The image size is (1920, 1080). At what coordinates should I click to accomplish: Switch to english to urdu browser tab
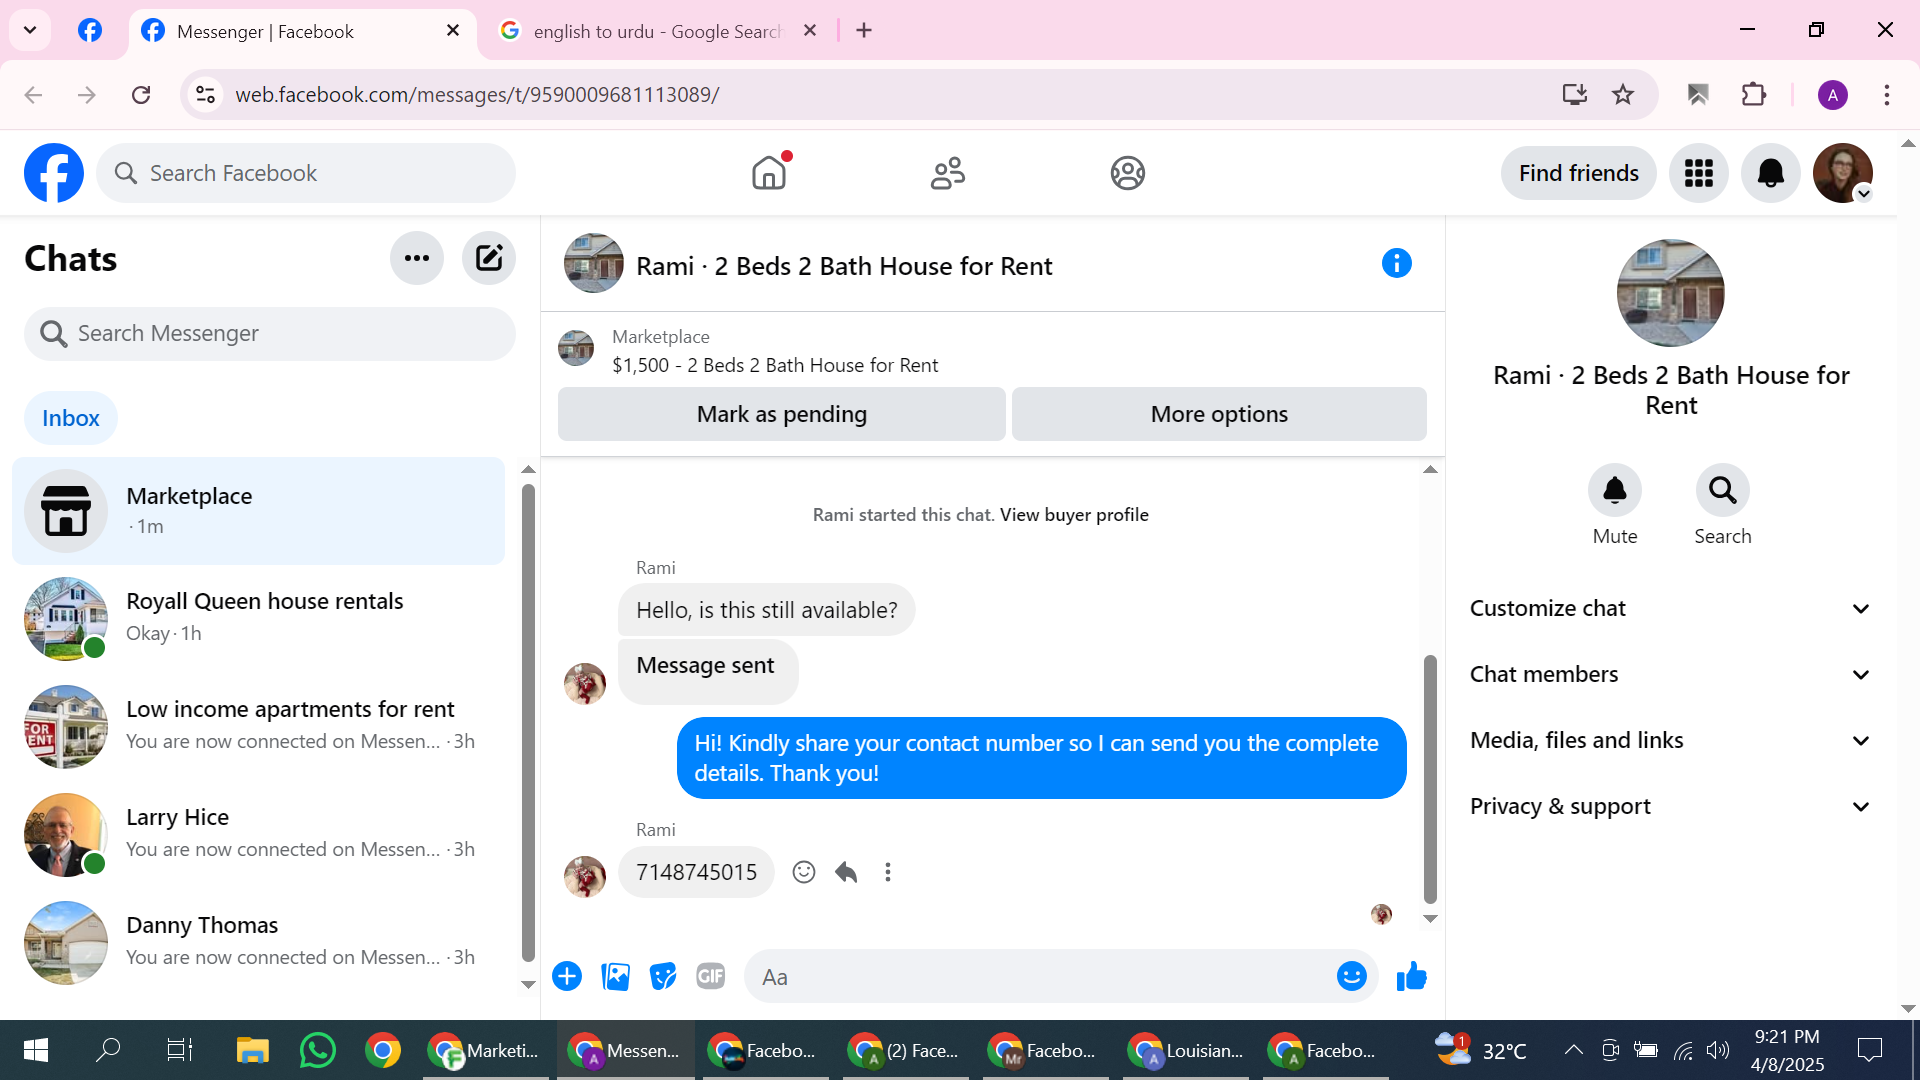pos(656,31)
